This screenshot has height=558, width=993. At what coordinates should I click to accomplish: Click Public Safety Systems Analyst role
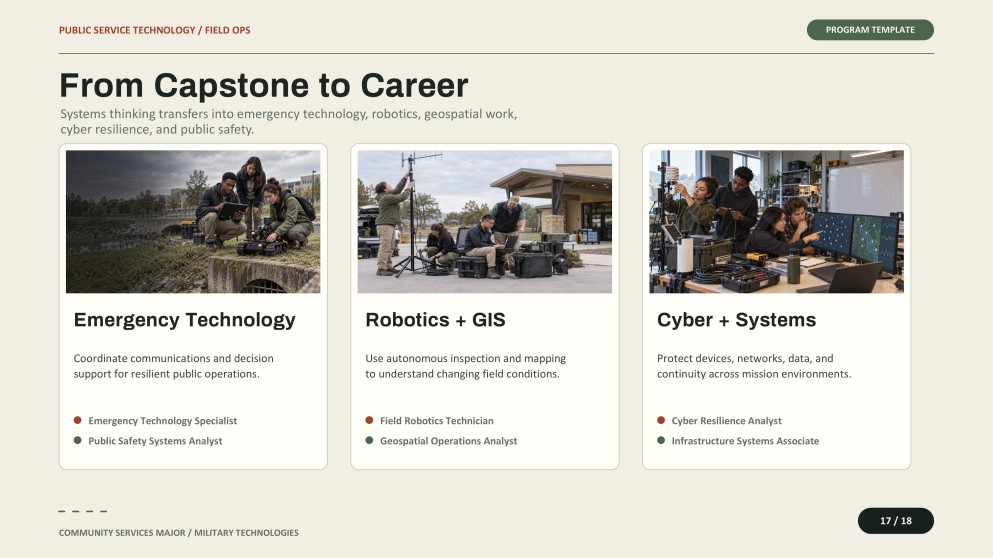tap(155, 441)
